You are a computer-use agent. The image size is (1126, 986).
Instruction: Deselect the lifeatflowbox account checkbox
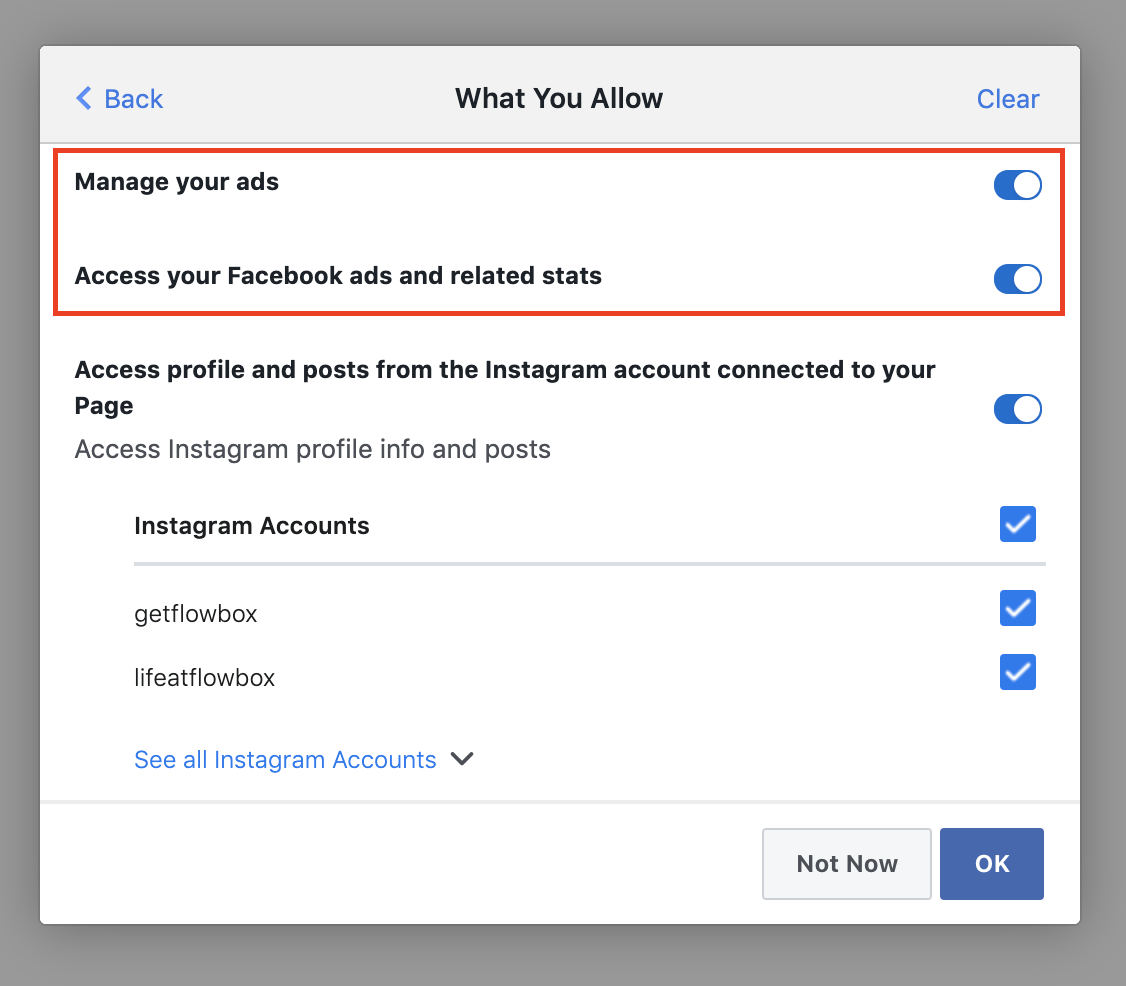pyautogui.click(x=1017, y=673)
